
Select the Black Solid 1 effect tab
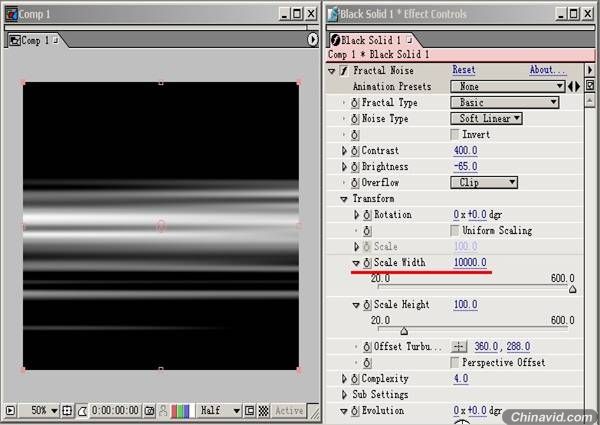pyautogui.click(x=373, y=41)
